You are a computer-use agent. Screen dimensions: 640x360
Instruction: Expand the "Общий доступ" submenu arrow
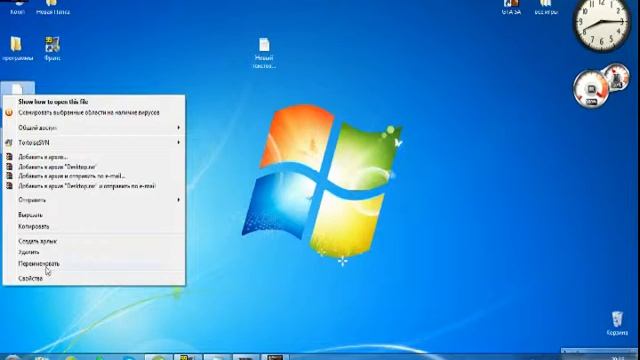[178, 128]
